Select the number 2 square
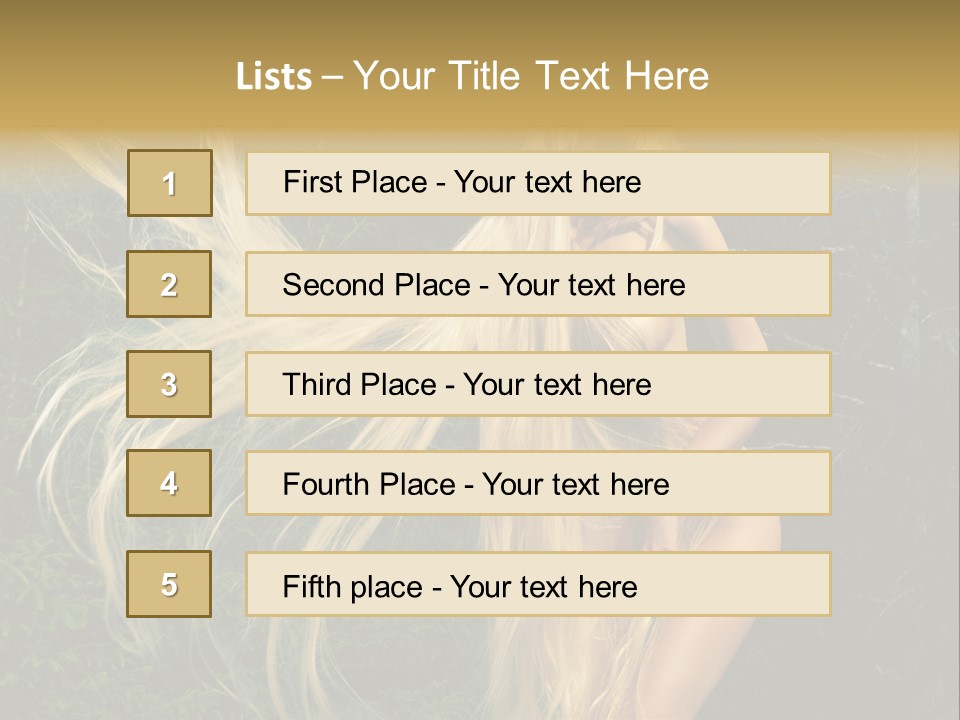 (169, 284)
